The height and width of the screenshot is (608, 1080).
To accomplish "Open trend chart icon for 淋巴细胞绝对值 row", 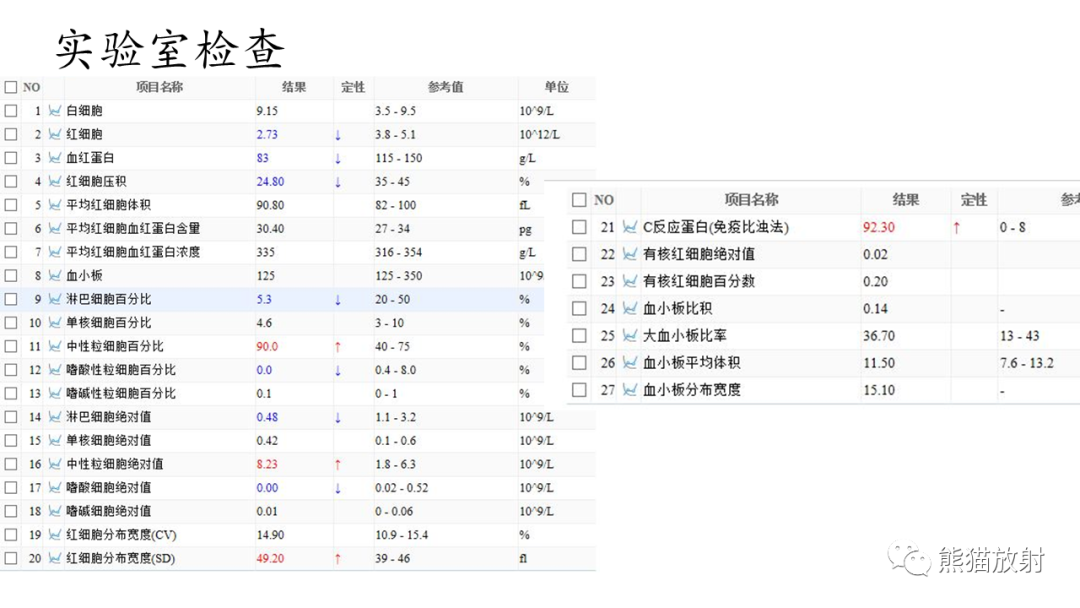I will click(54, 417).
